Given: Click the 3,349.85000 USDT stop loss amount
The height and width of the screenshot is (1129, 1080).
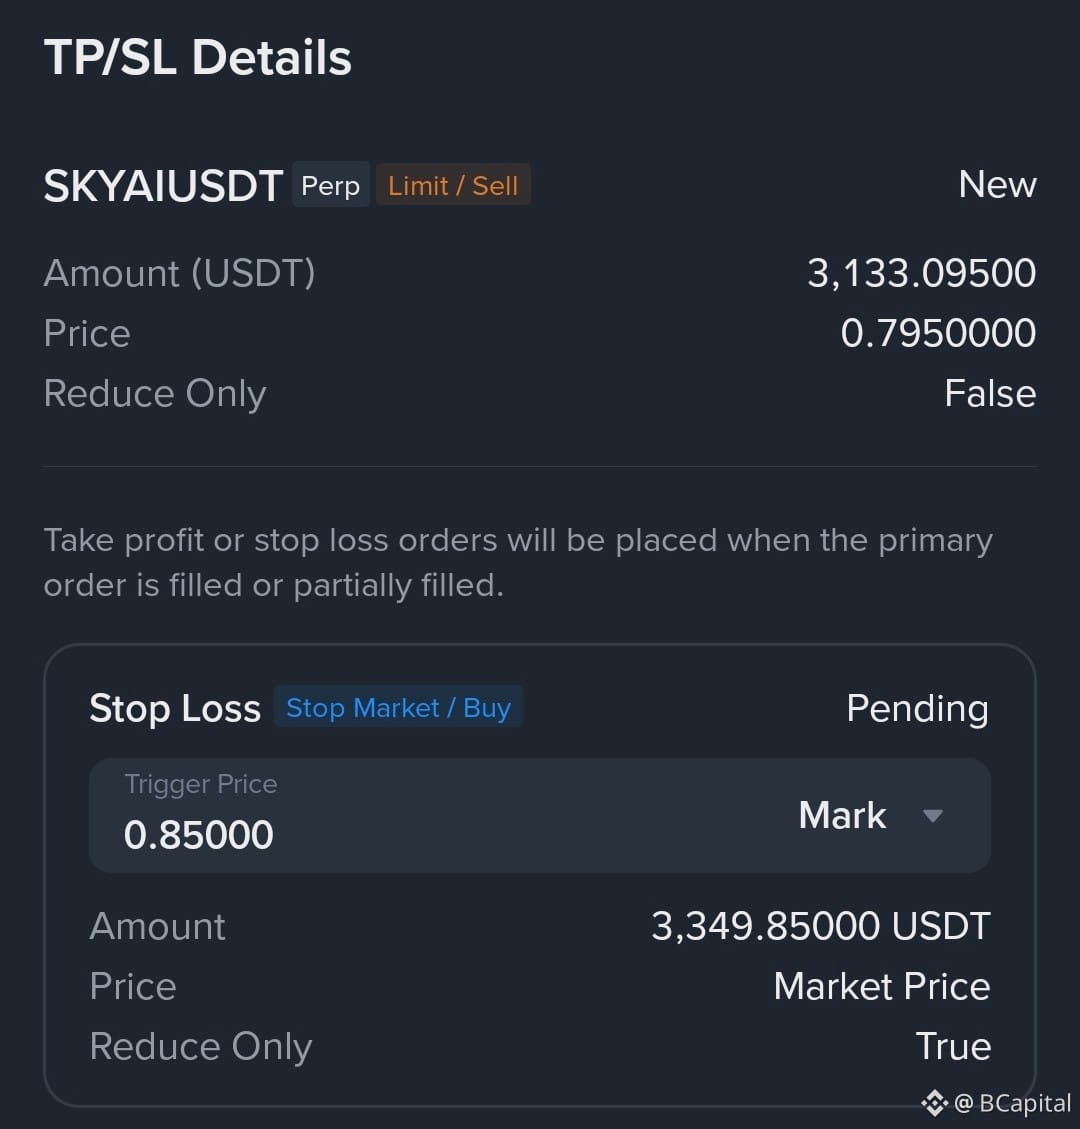Looking at the screenshot, I should pyautogui.click(x=821, y=925).
